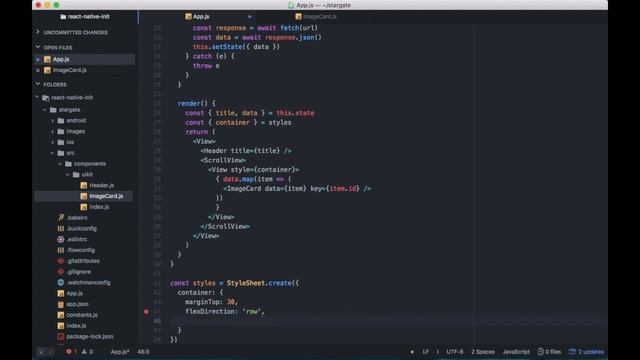Change the UTF-8 encoding in status bar

point(455,351)
